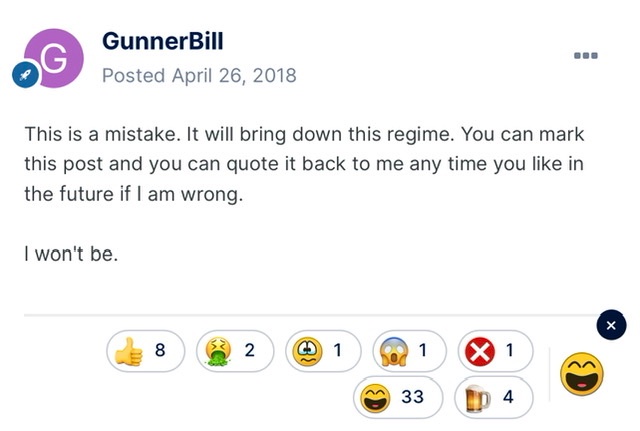The width and height of the screenshot is (640, 431).
Task: Click the red X disagree reaction
Action: 480,351
